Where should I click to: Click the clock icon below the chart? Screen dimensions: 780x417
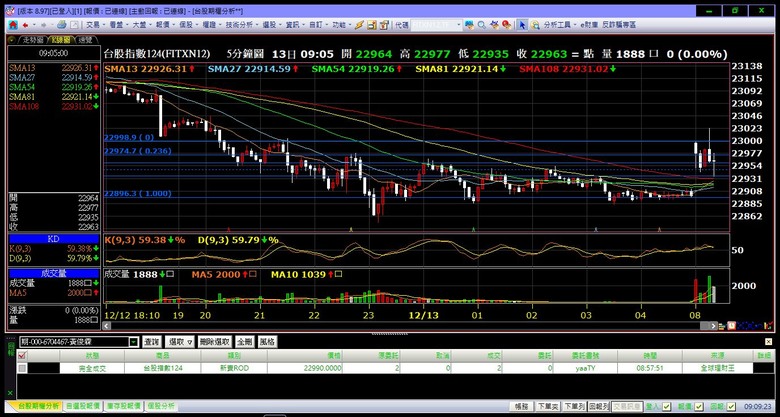[x=732, y=325]
